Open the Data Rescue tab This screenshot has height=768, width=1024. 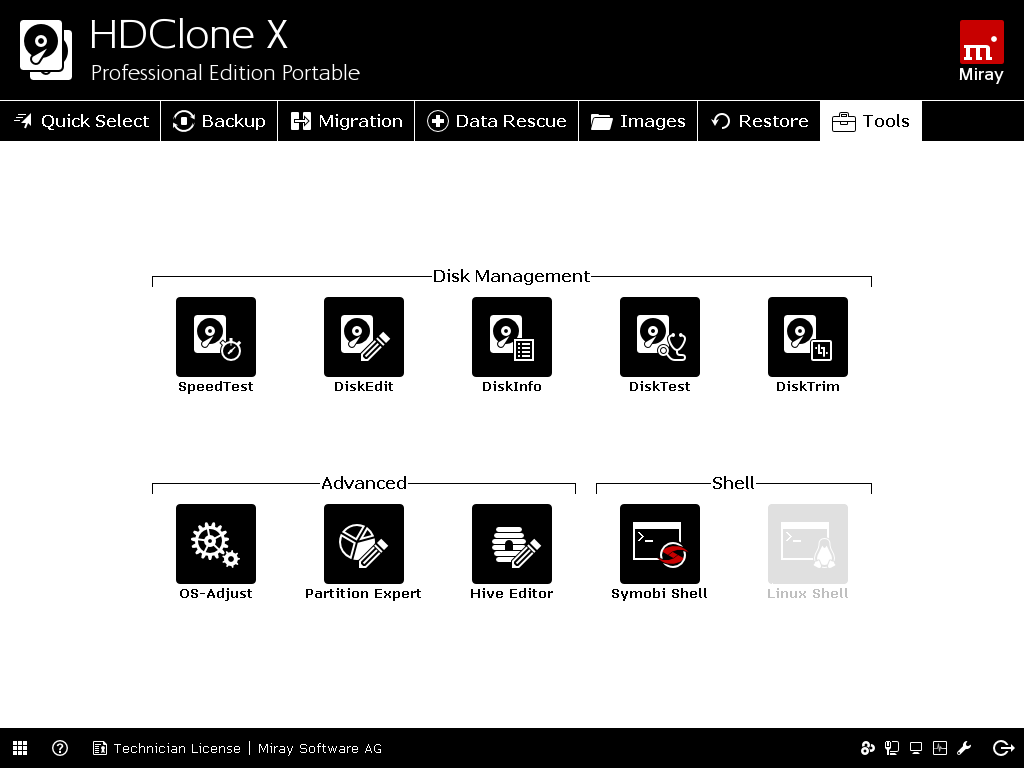[496, 121]
